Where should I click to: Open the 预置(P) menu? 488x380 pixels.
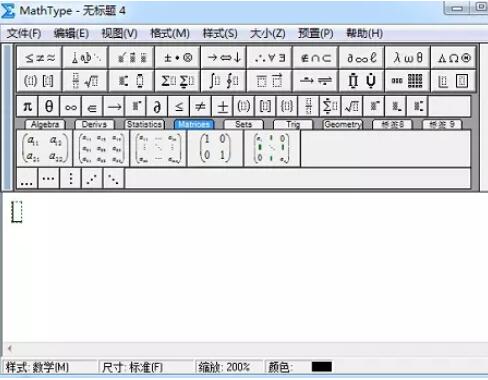point(316,33)
